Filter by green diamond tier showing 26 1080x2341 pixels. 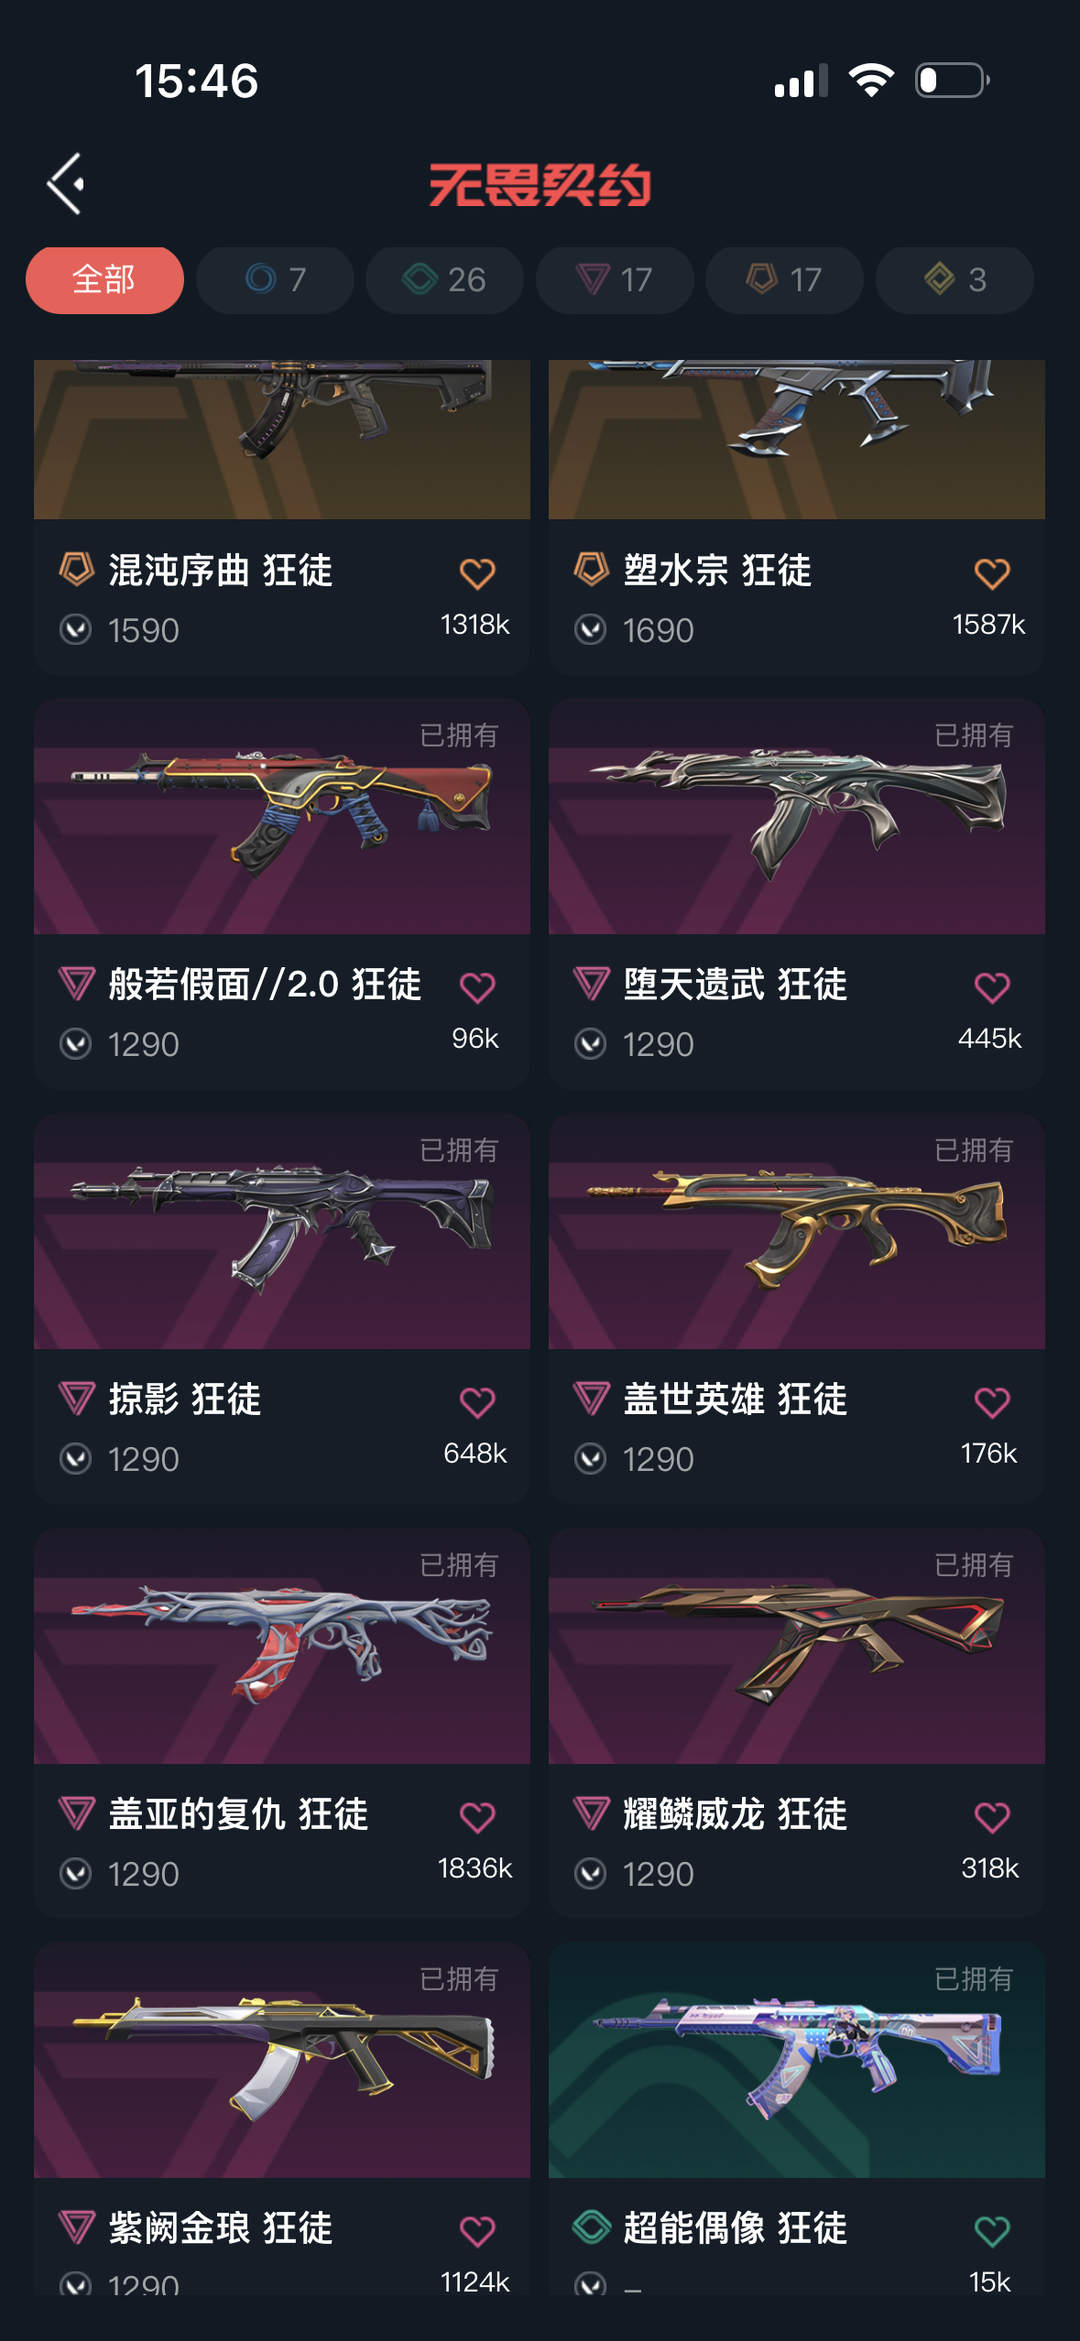click(x=445, y=280)
